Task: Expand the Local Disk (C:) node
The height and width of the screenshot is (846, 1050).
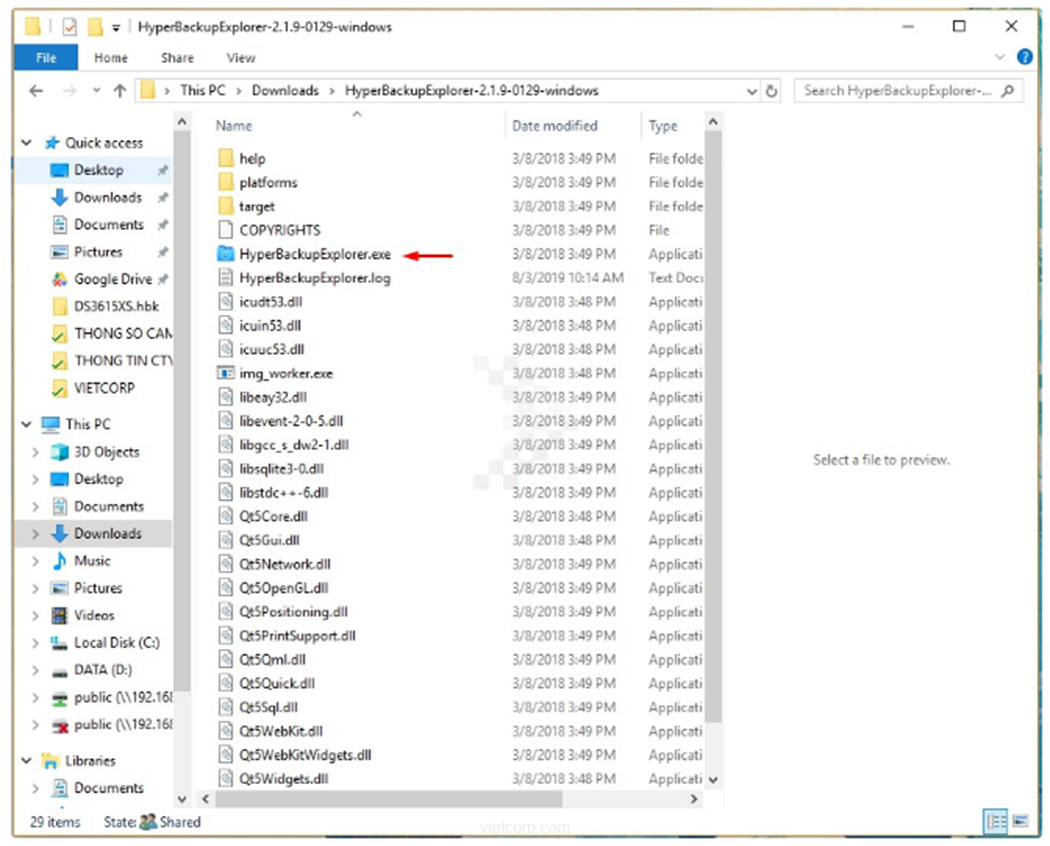Action: tap(36, 643)
